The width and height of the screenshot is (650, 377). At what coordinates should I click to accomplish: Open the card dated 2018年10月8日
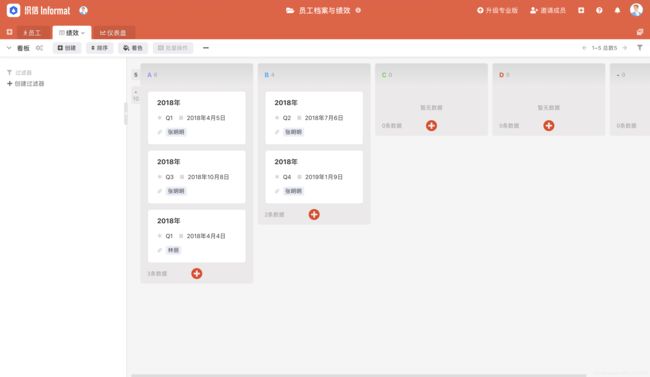196,177
